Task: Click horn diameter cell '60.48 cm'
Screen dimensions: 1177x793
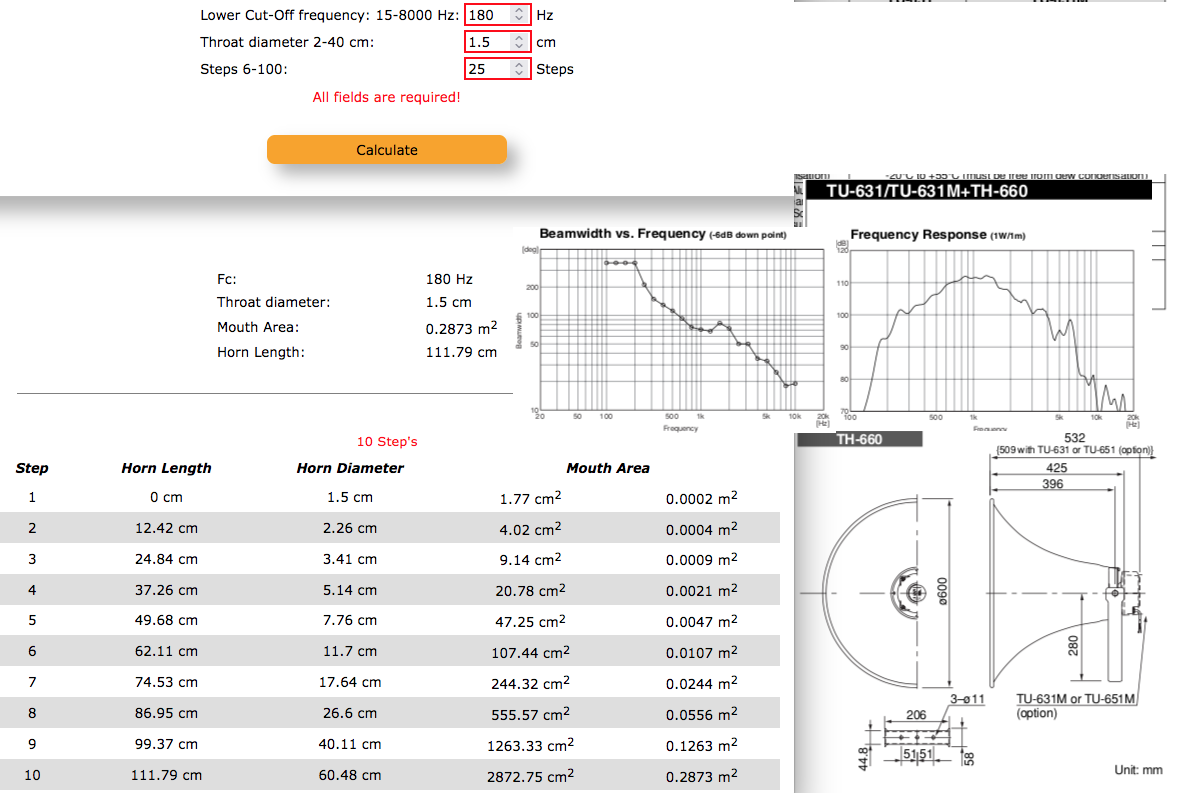Action: click(x=350, y=775)
